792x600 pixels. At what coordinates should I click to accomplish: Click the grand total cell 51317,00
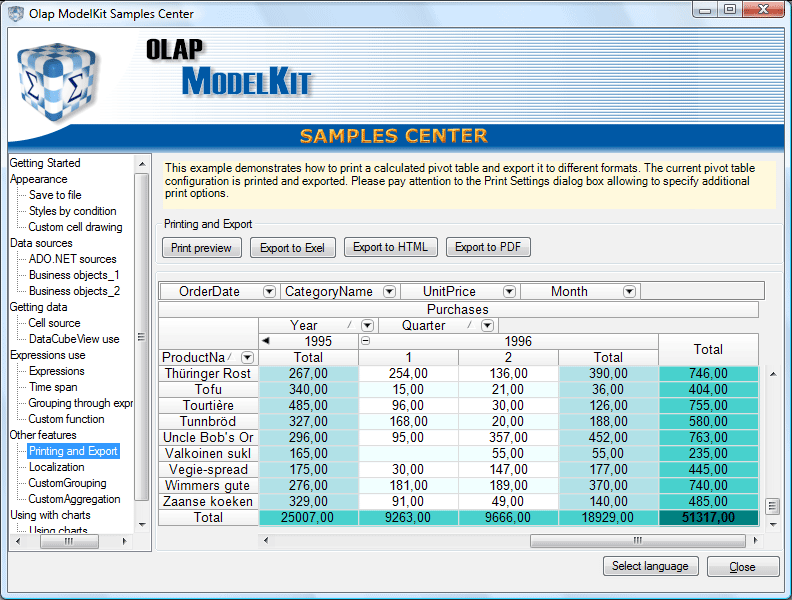pos(709,518)
